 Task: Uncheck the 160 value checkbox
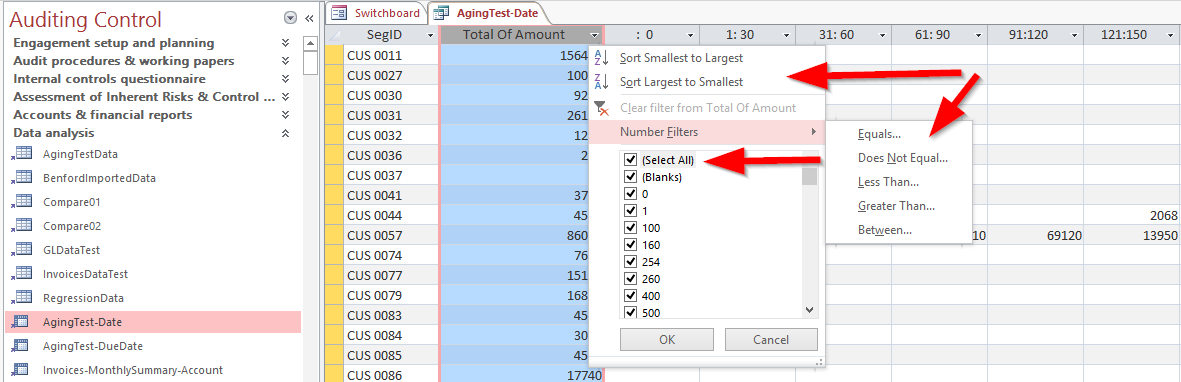[x=630, y=245]
